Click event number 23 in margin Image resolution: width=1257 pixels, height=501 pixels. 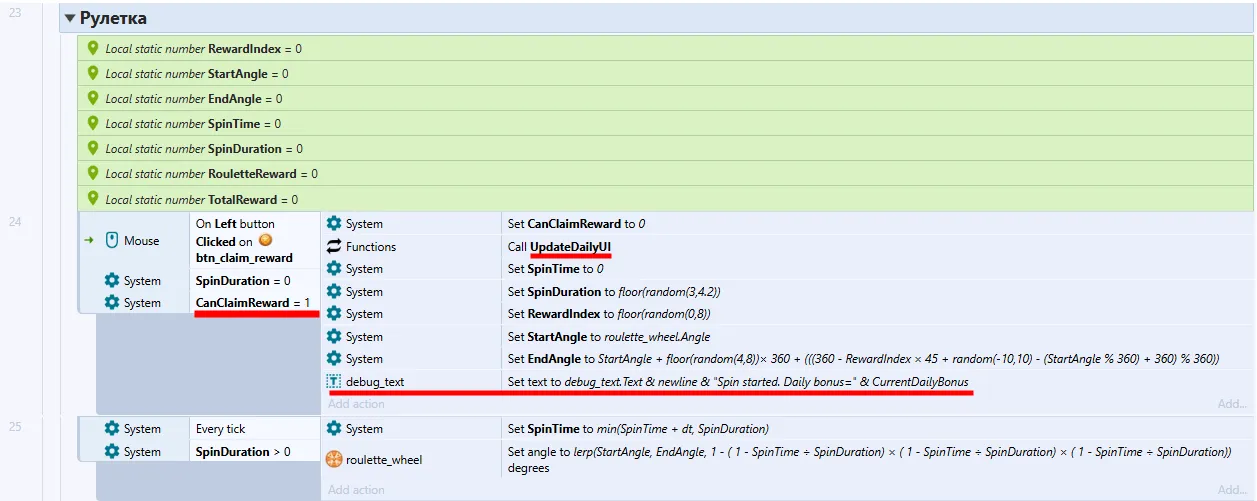14,11
